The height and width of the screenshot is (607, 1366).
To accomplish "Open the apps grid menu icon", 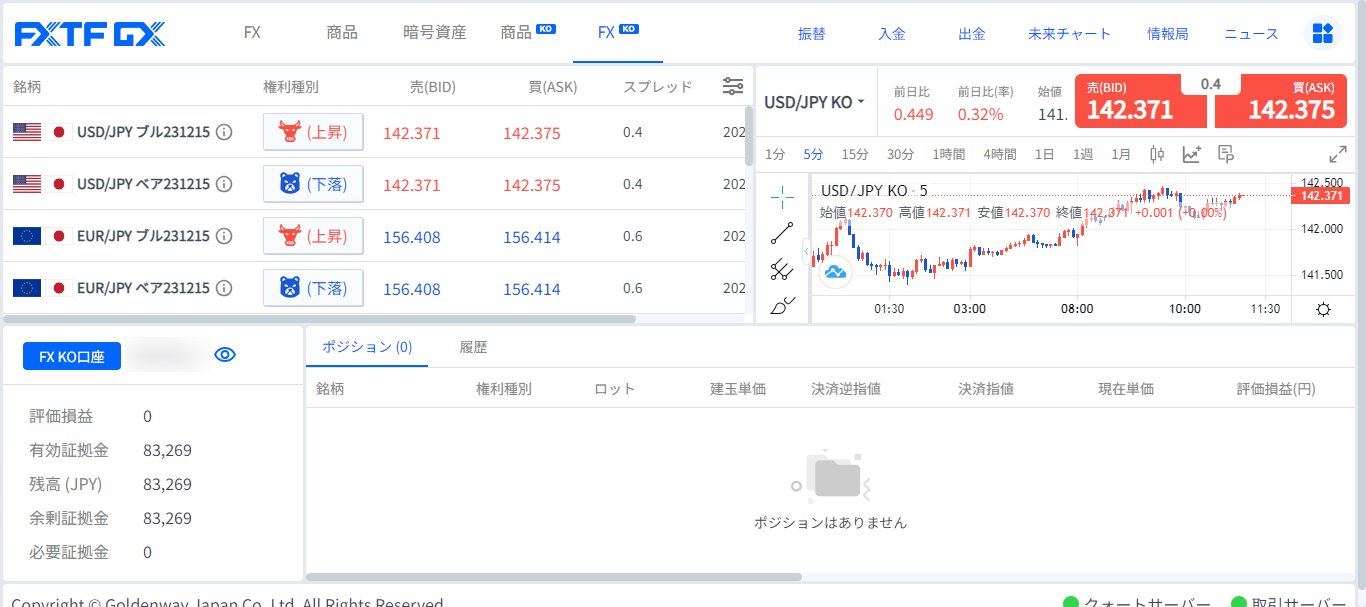I will coord(1323,33).
